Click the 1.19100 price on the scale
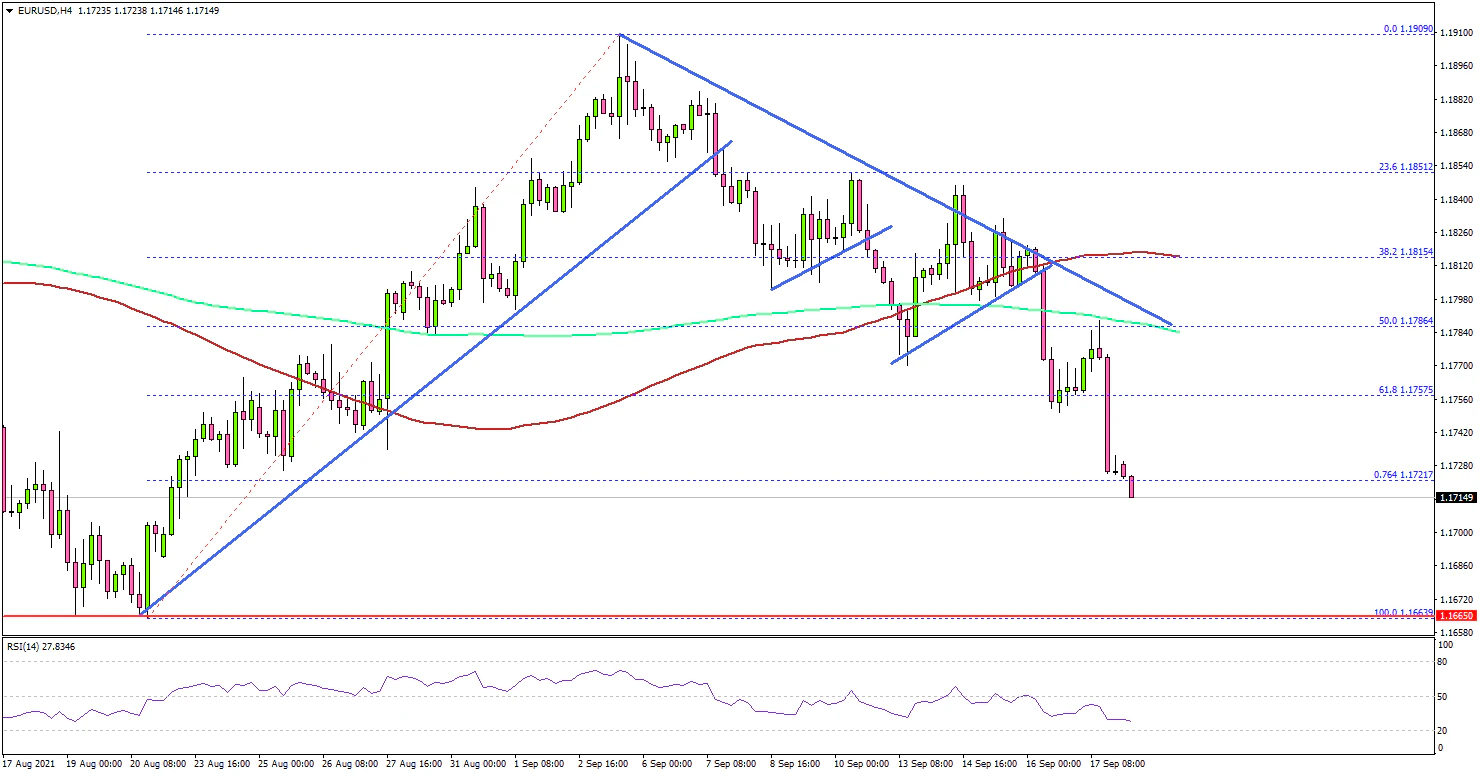 tap(1455, 33)
